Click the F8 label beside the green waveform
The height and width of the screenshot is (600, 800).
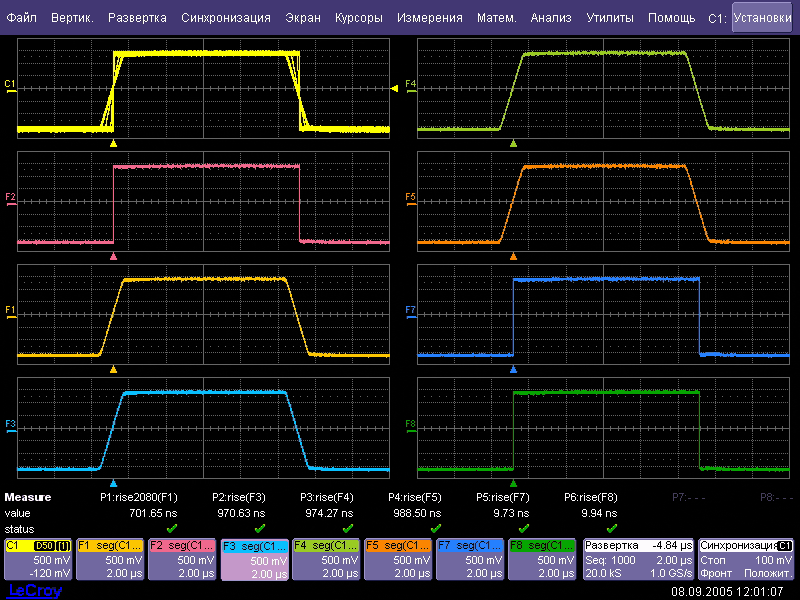click(x=410, y=425)
